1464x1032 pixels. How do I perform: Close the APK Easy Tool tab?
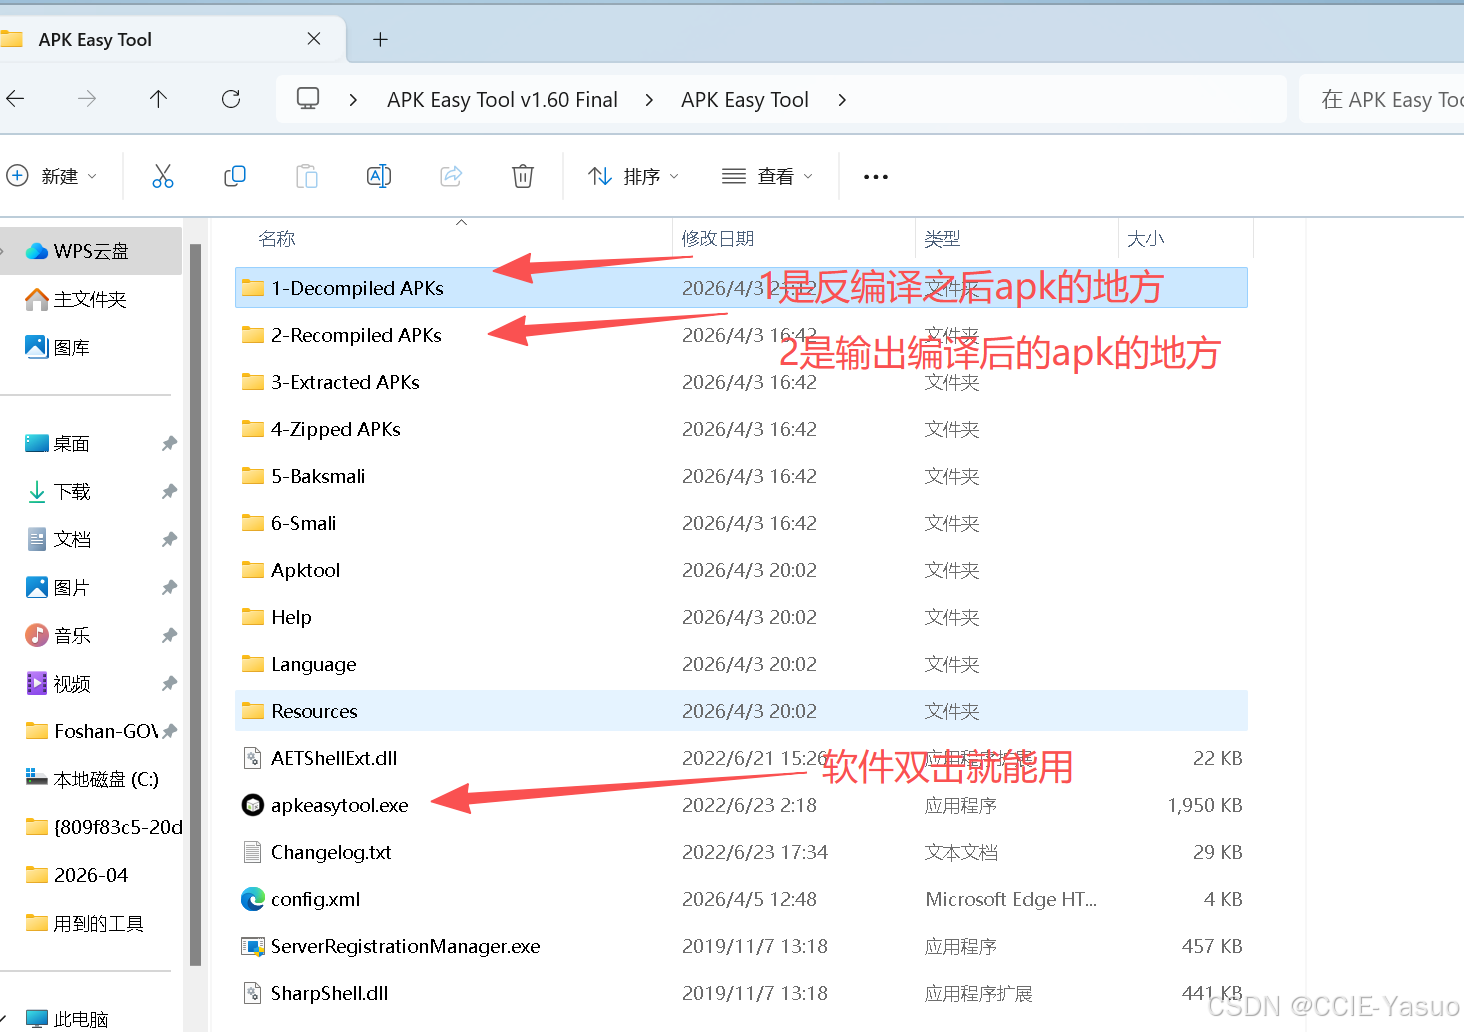pos(314,39)
